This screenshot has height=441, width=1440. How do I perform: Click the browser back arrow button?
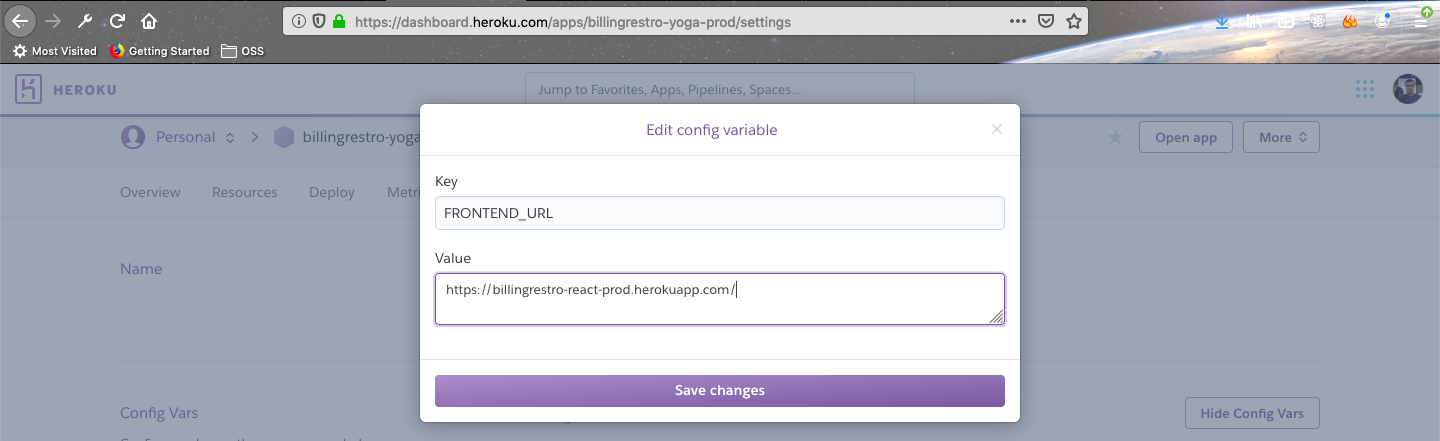click(21, 21)
